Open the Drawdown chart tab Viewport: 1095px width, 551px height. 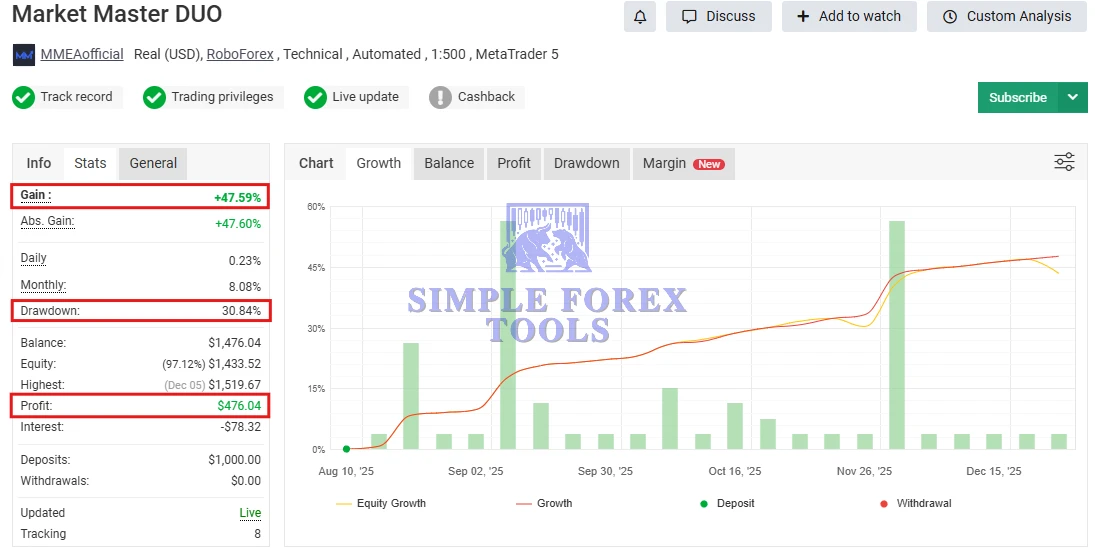pyautogui.click(x=586, y=163)
